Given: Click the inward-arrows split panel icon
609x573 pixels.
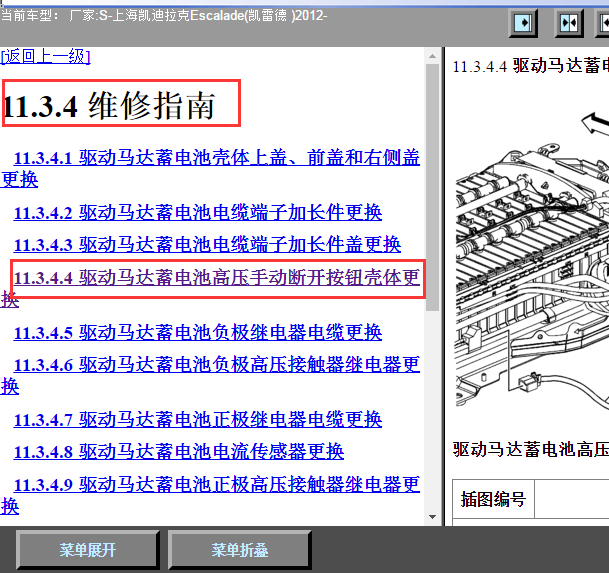Looking at the screenshot, I should pyautogui.click(x=569, y=23).
